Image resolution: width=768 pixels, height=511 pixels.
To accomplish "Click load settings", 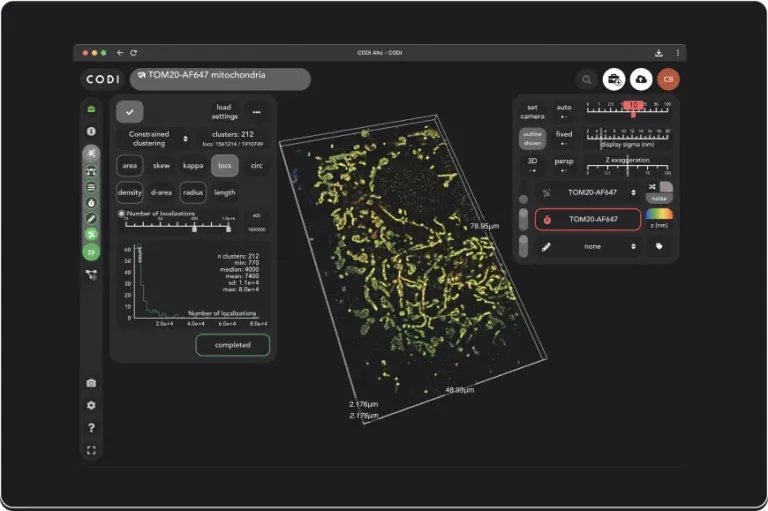I will click(x=224, y=112).
